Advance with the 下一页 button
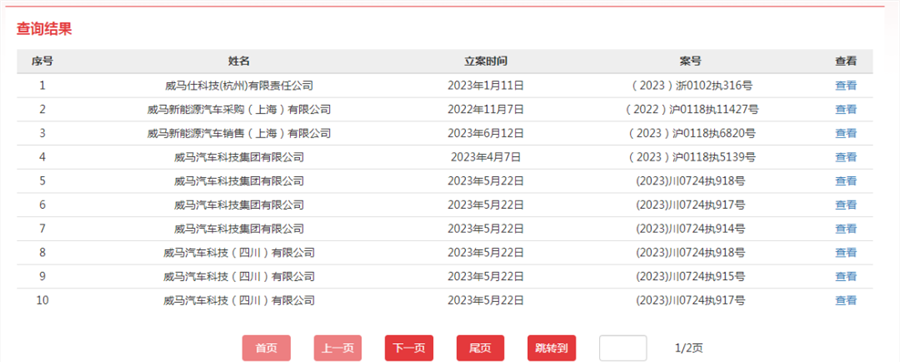Screen dimensions: 900x362 click(x=409, y=348)
